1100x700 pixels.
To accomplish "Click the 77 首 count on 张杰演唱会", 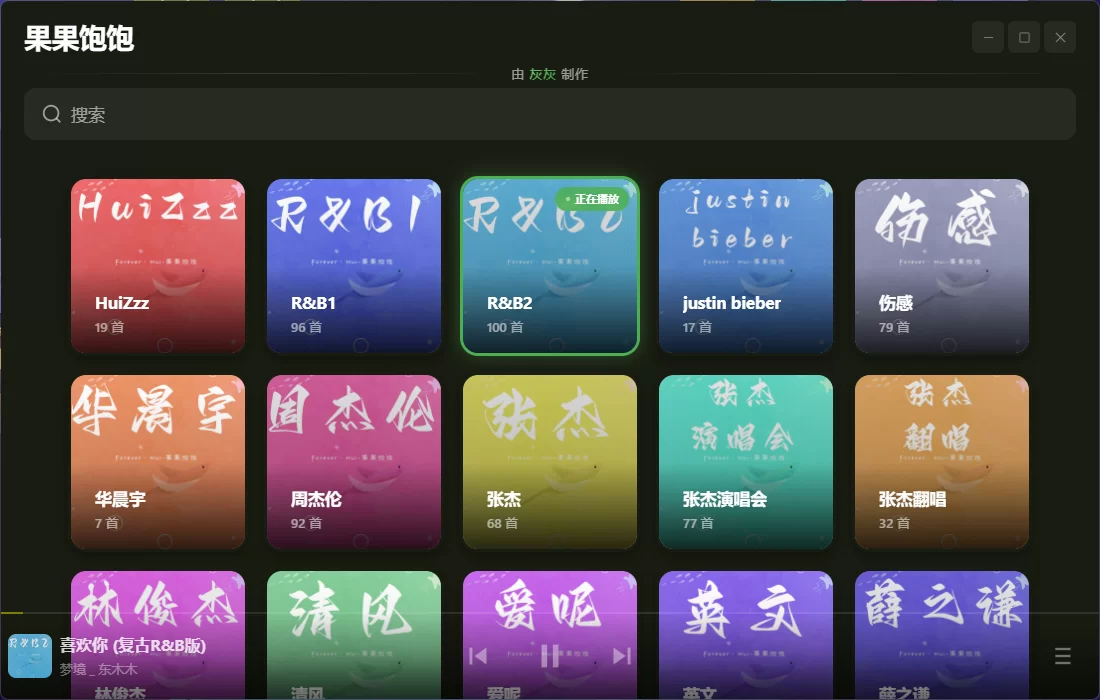I will [x=698, y=523].
